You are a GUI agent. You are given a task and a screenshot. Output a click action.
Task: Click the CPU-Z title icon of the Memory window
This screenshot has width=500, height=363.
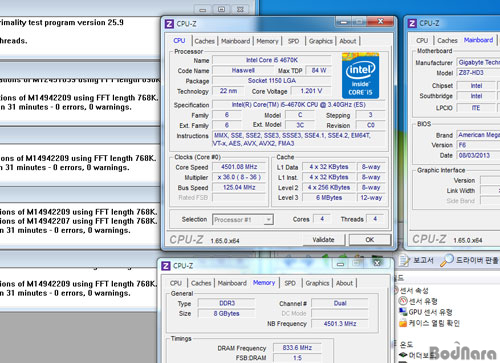[x=166, y=266]
